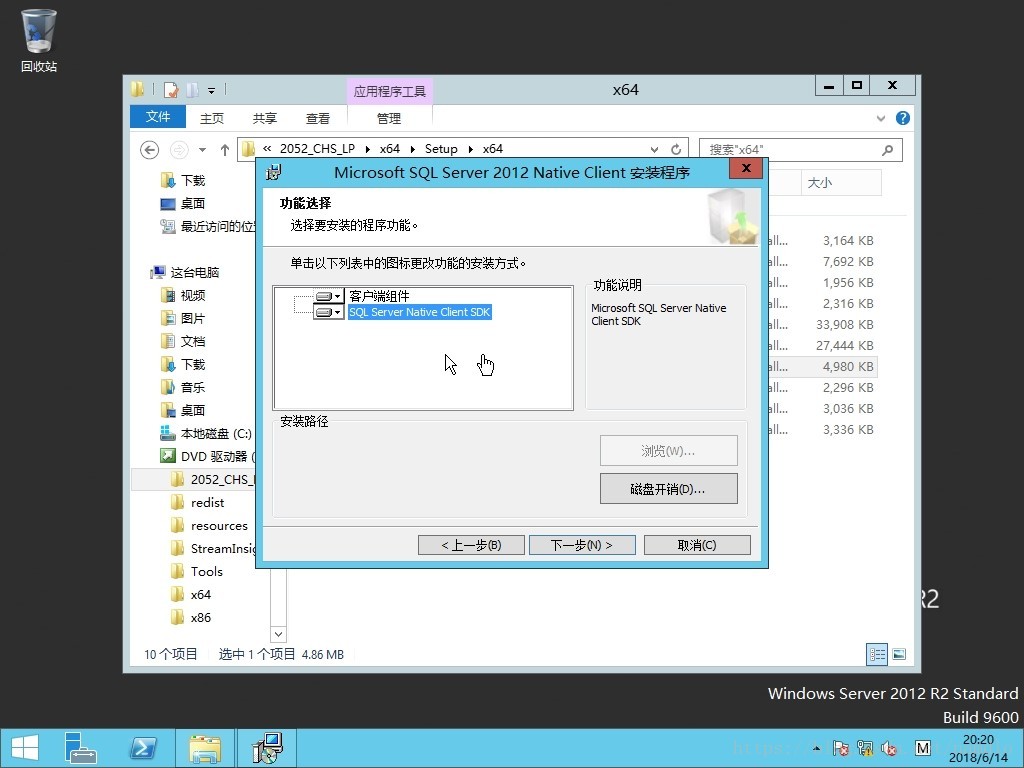1024x768 pixels.
Task: Switch to the installer taskbar icon
Action: coord(267,748)
